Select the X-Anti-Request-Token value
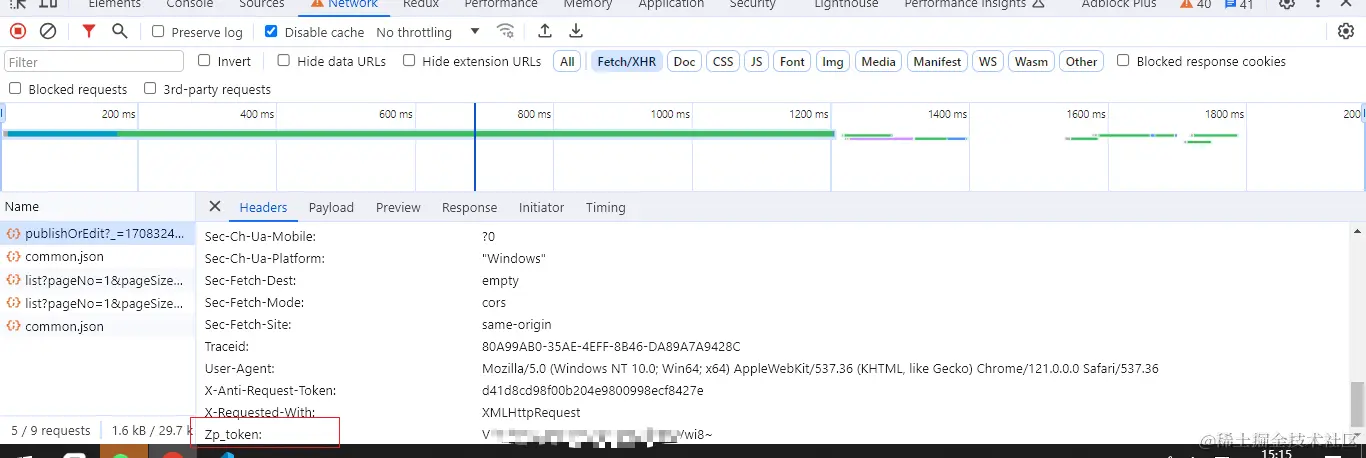 [x=592, y=390]
